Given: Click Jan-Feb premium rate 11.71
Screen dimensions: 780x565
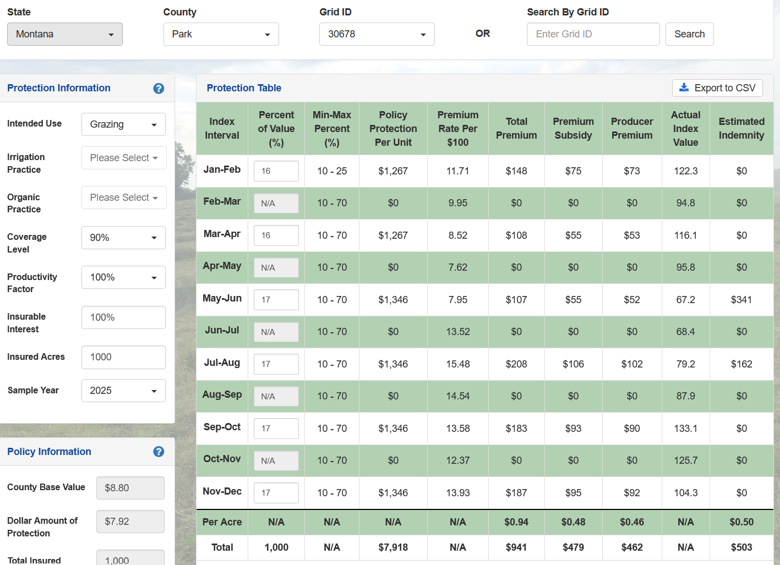Looking at the screenshot, I should coord(458,171).
